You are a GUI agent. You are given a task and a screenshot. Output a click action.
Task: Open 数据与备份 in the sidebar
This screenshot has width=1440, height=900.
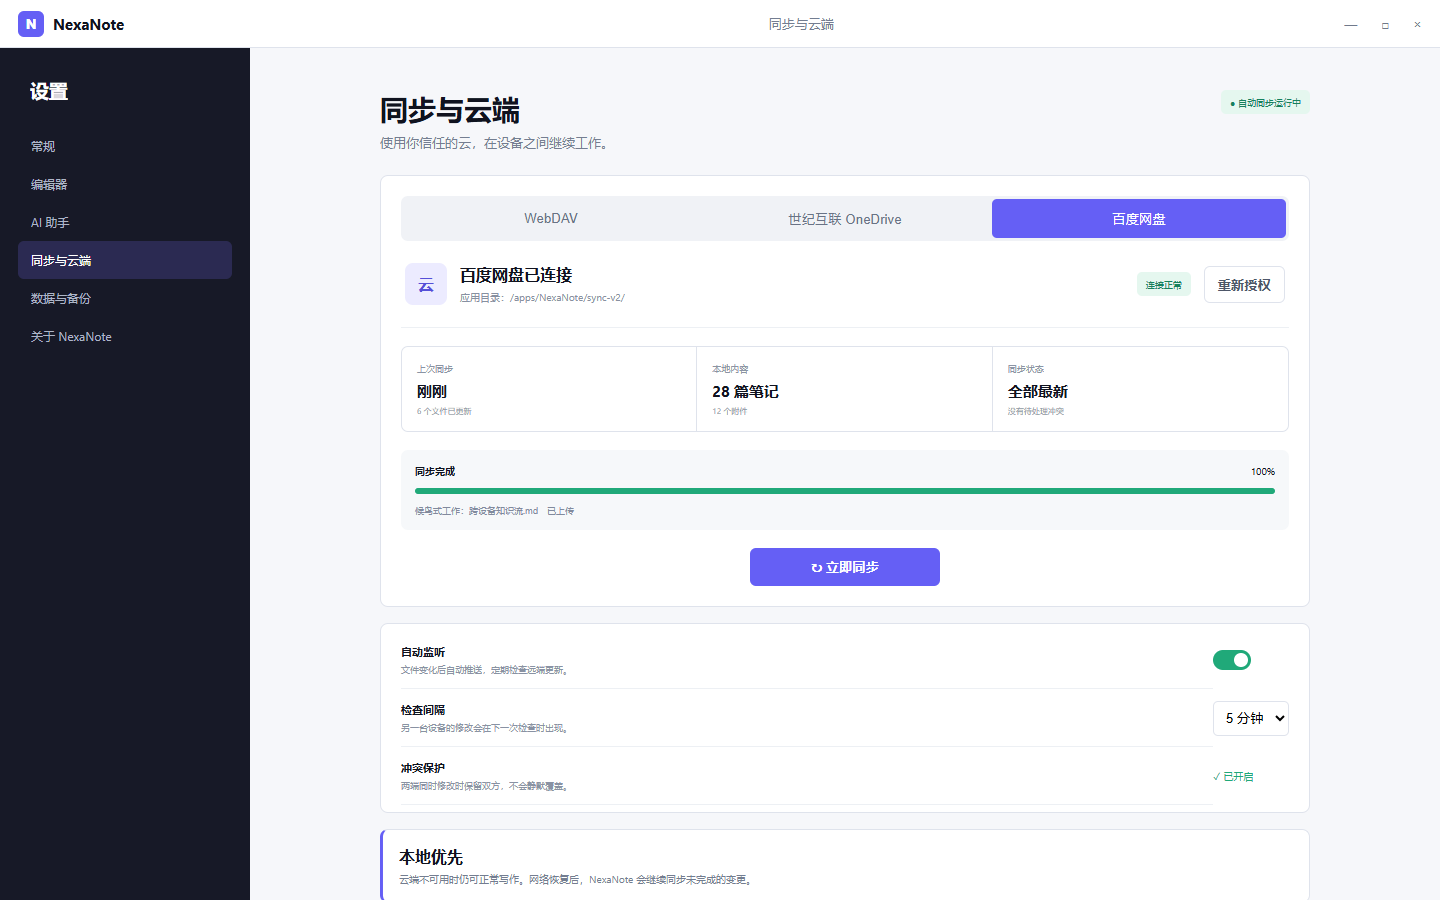pos(125,298)
